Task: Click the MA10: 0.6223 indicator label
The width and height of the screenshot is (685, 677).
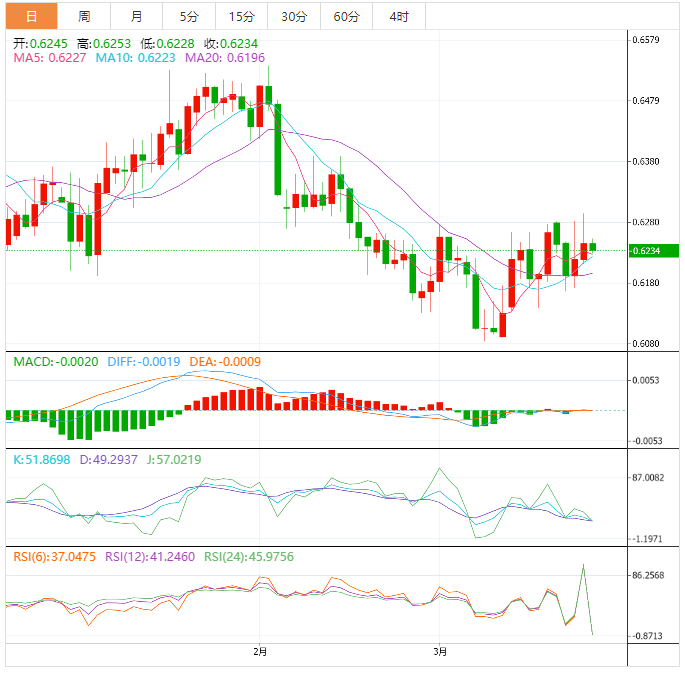Action: point(135,59)
